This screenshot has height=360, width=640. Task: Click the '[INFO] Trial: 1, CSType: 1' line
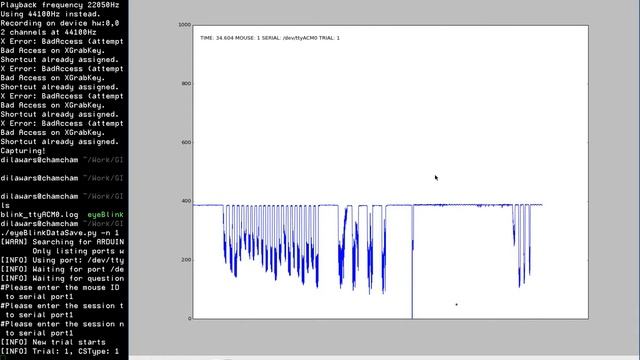tap(60, 351)
